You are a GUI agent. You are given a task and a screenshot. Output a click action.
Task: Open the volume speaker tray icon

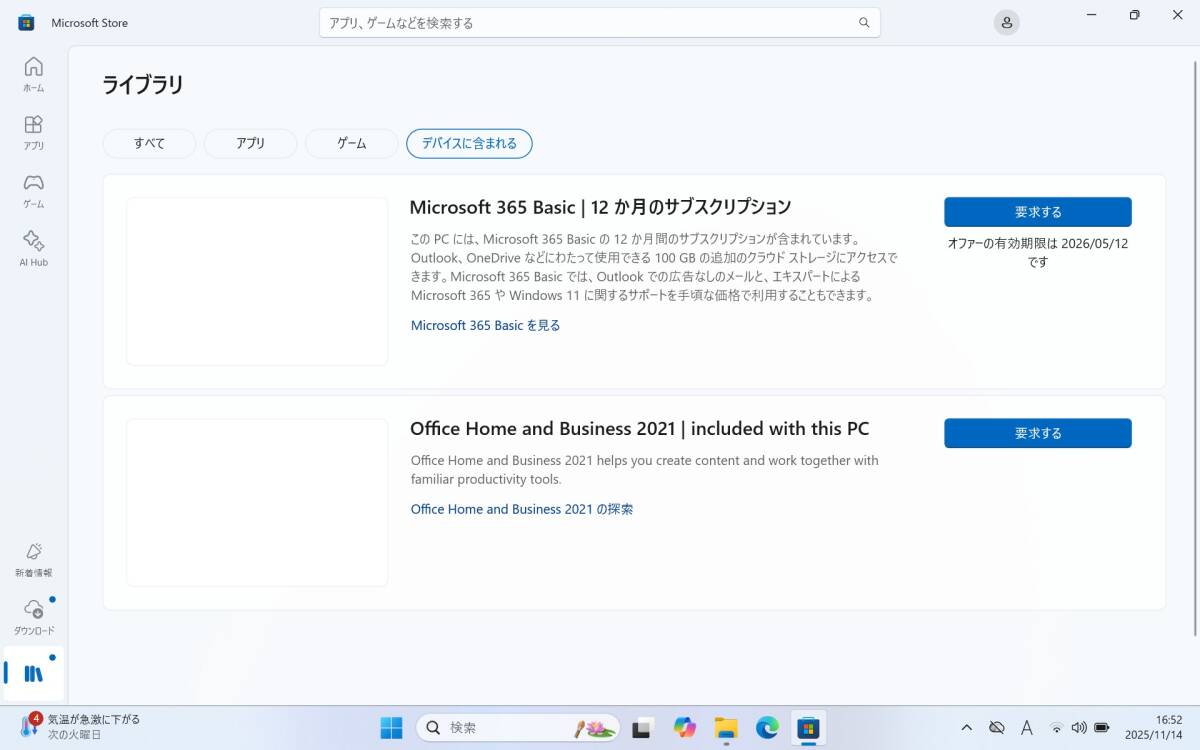1078,728
